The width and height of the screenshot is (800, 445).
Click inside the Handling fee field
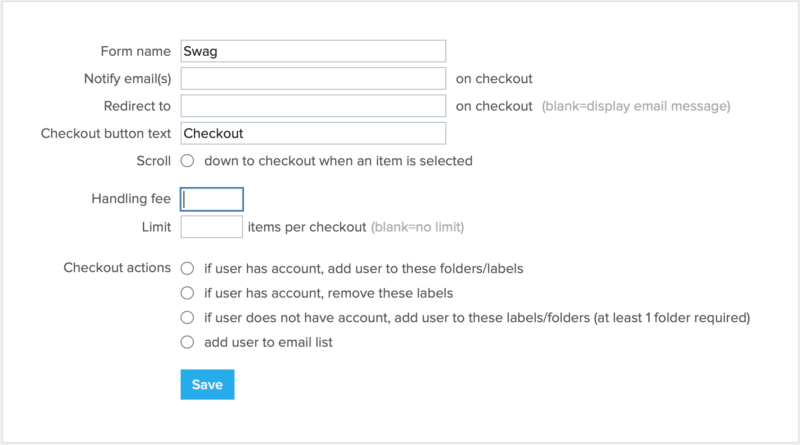click(x=211, y=199)
